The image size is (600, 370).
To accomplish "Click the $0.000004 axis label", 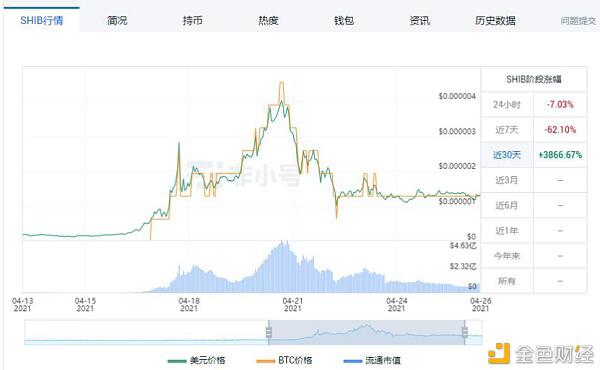I will [457, 96].
